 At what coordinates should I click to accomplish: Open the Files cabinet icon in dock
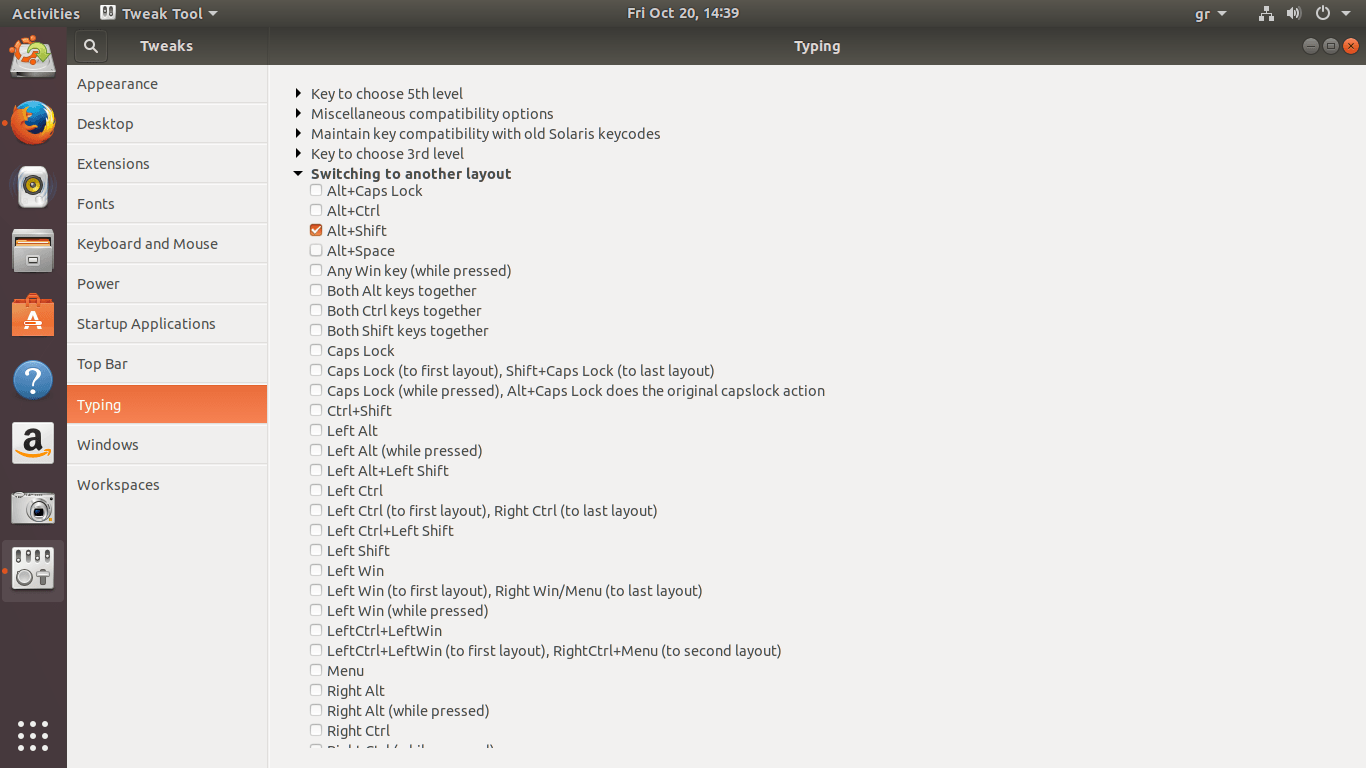pos(33,251)
